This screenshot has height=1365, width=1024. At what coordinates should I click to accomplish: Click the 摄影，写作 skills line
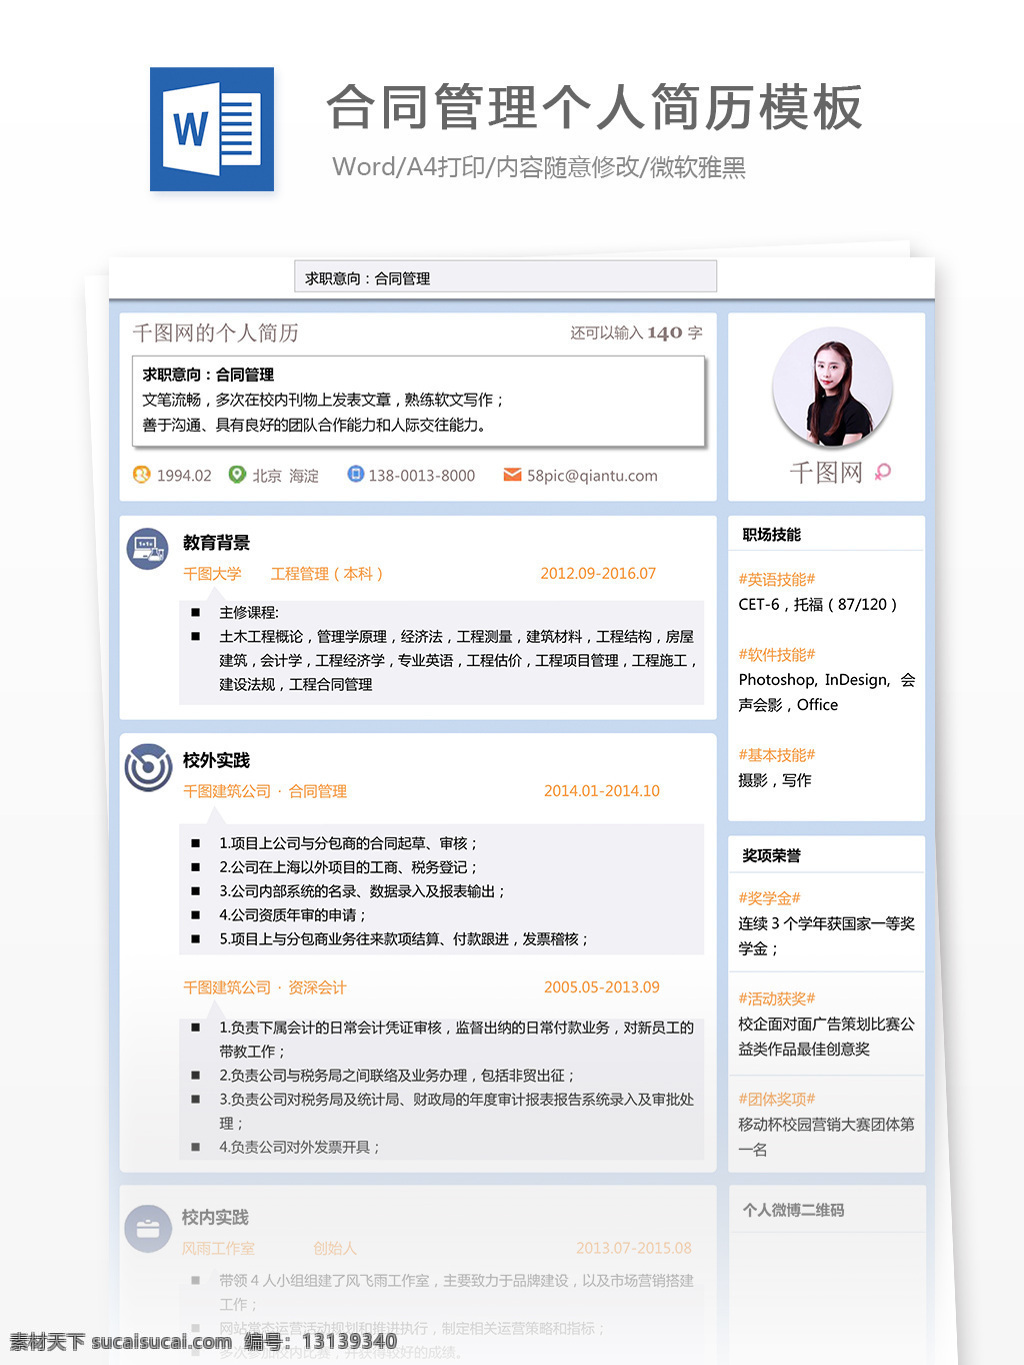tap(775, 780)
